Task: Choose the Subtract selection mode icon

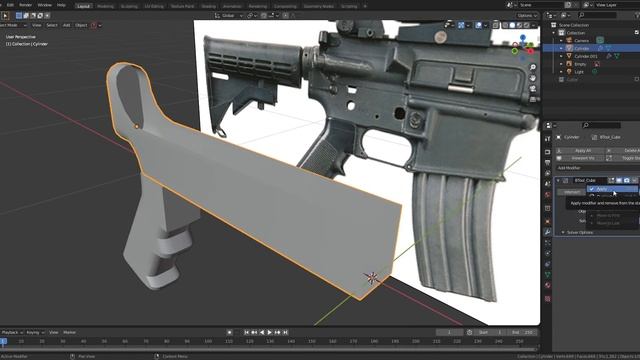Action: pyautogui.click(x=33, y=16)
